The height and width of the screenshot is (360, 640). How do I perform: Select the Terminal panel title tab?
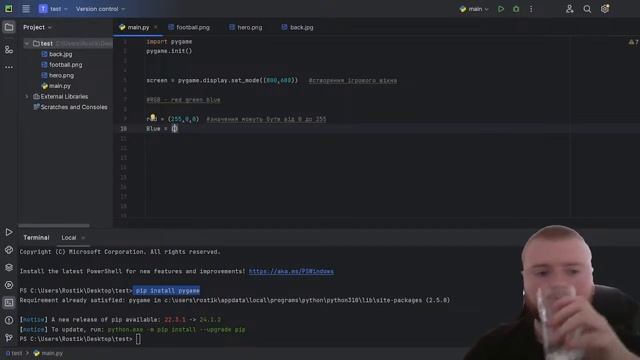pyautogui.click(x=36, y=238)
